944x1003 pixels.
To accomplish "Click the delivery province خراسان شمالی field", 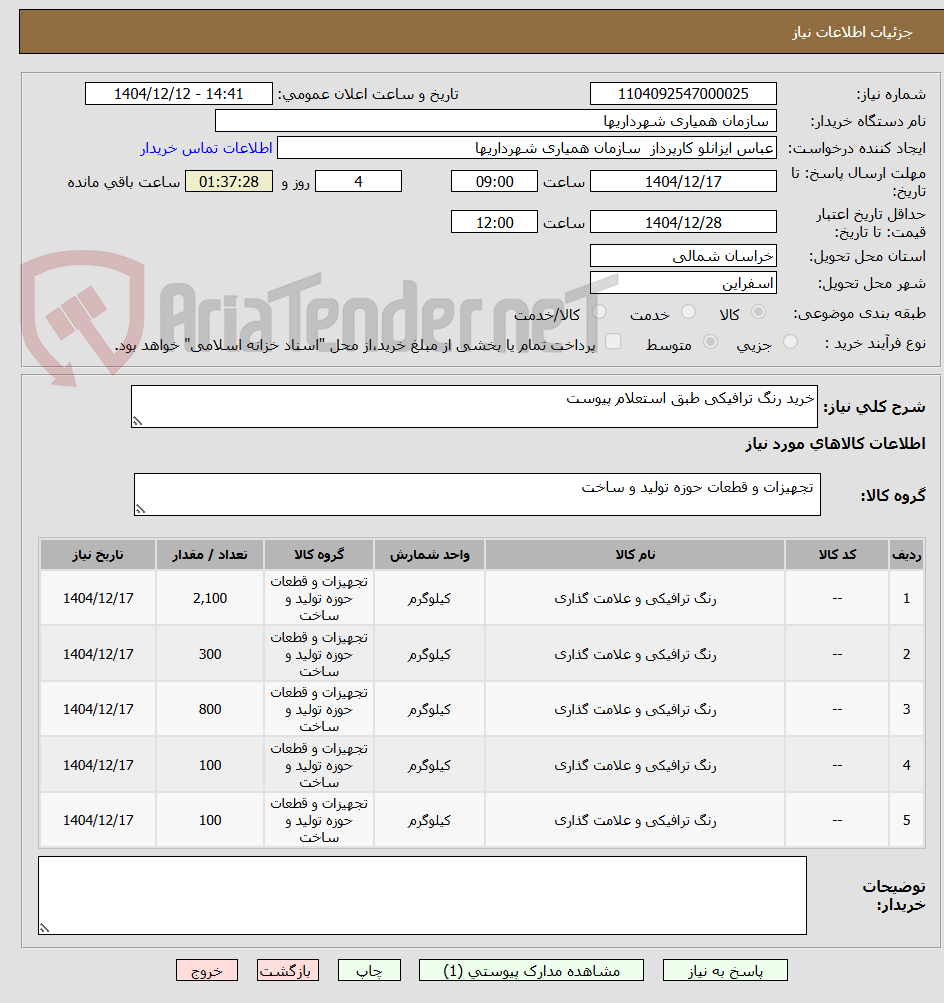I will 683,256.
